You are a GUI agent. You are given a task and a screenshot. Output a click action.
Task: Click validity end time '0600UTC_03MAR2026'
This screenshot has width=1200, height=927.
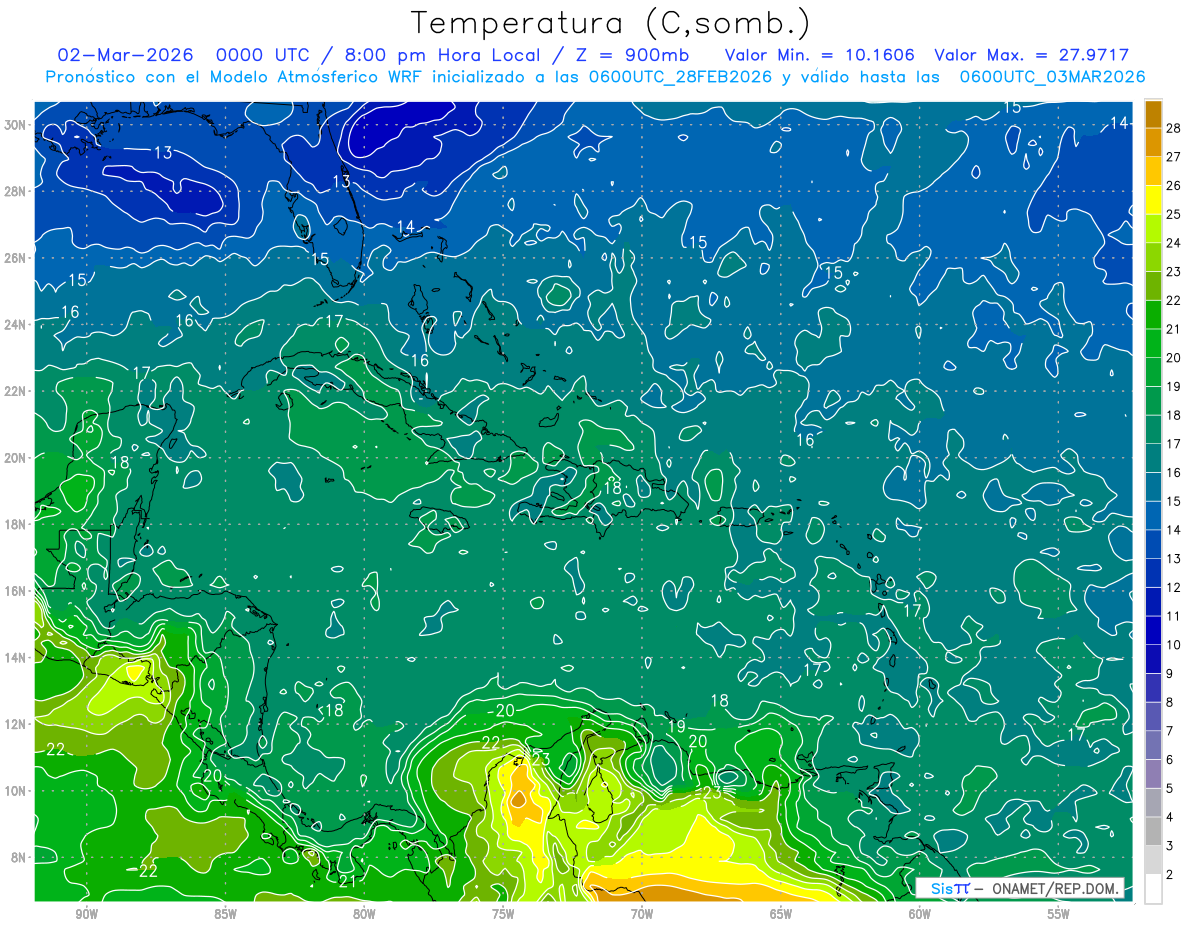(1052, 77)
